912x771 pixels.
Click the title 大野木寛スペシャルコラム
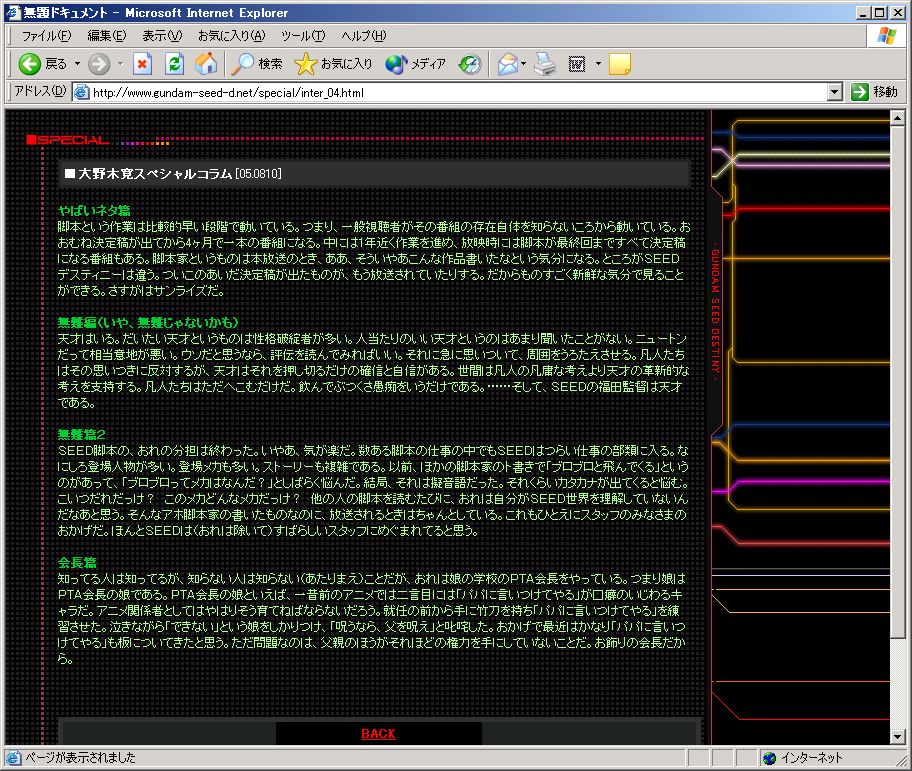(155, 173)
